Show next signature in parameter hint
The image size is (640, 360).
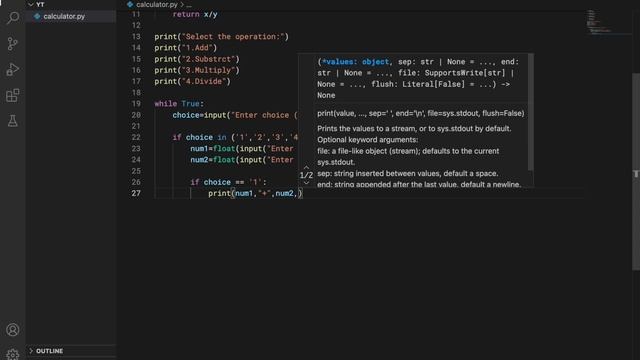pos(306,183)
